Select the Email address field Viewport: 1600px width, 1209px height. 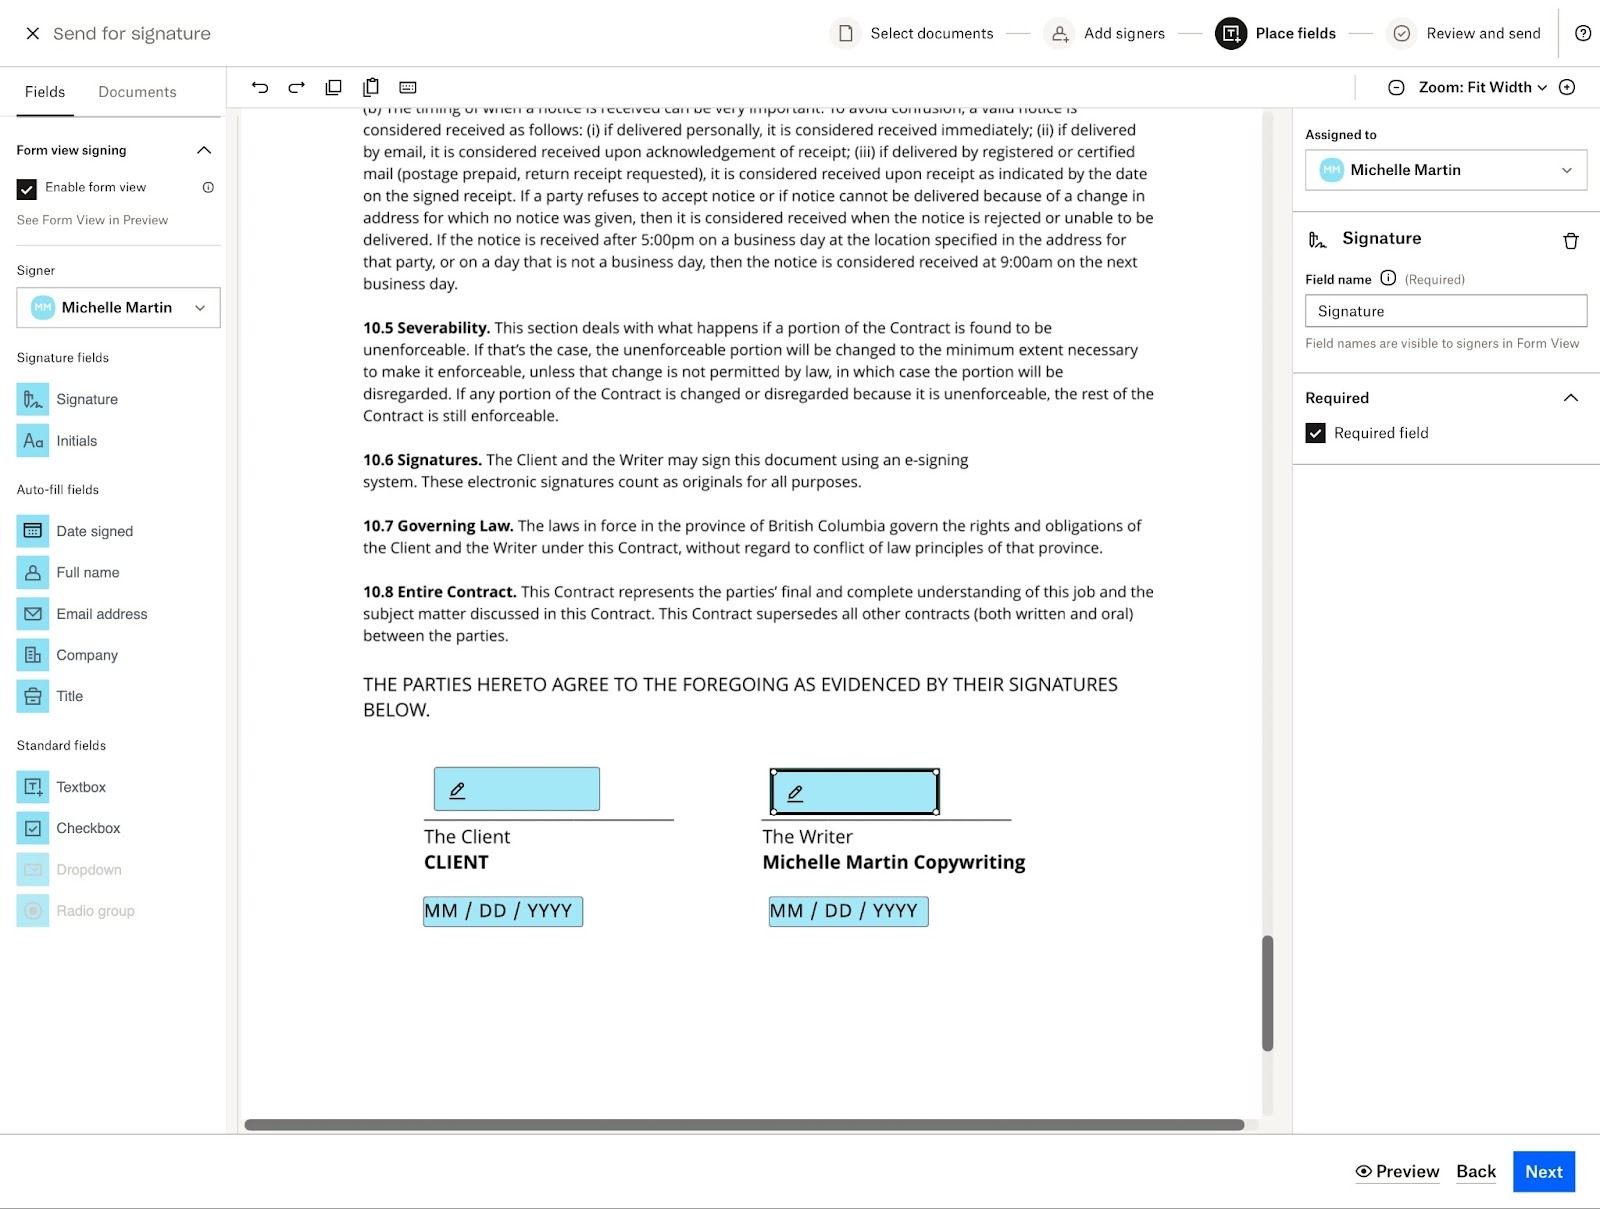click(101, 614)
